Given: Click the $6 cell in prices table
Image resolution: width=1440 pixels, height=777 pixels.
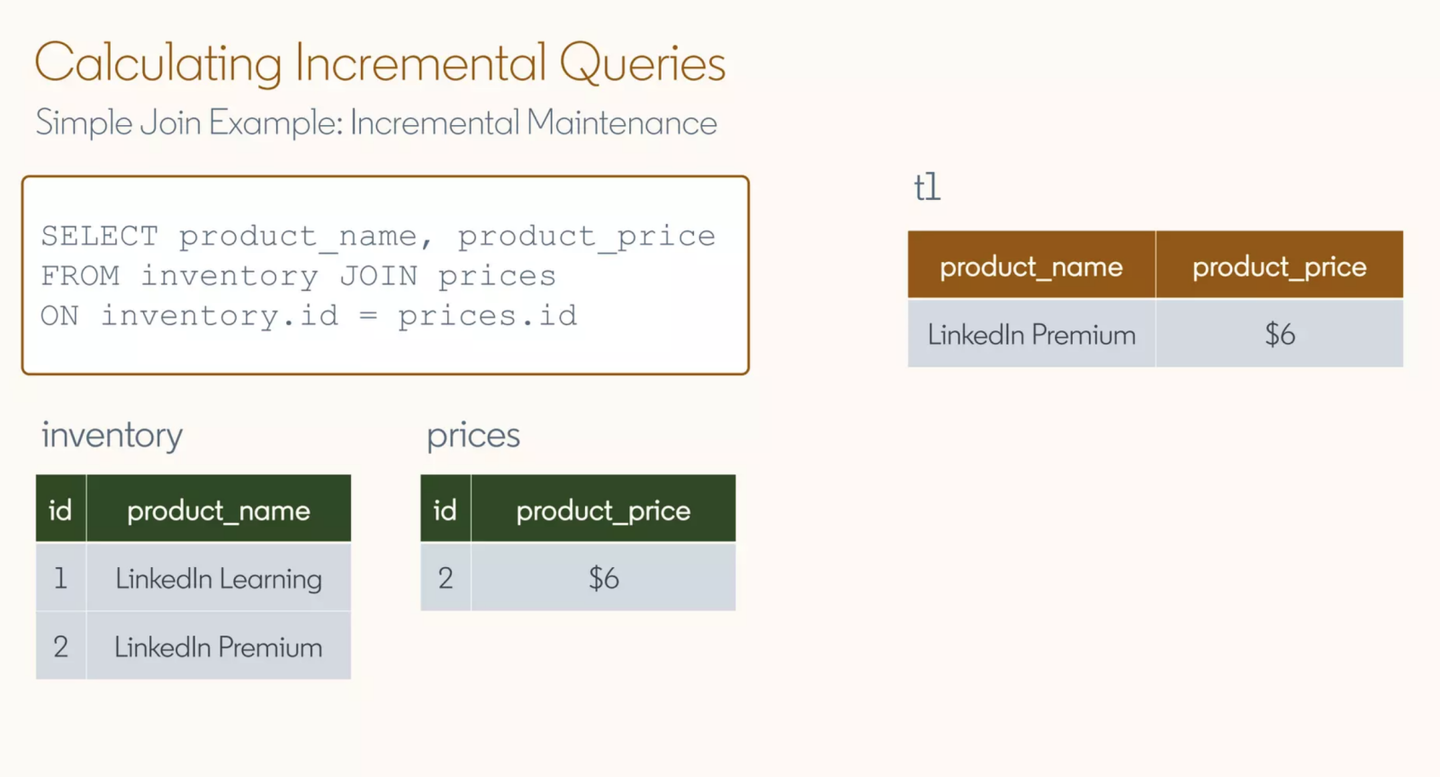Looking at the screenshot, I should 603,577.
